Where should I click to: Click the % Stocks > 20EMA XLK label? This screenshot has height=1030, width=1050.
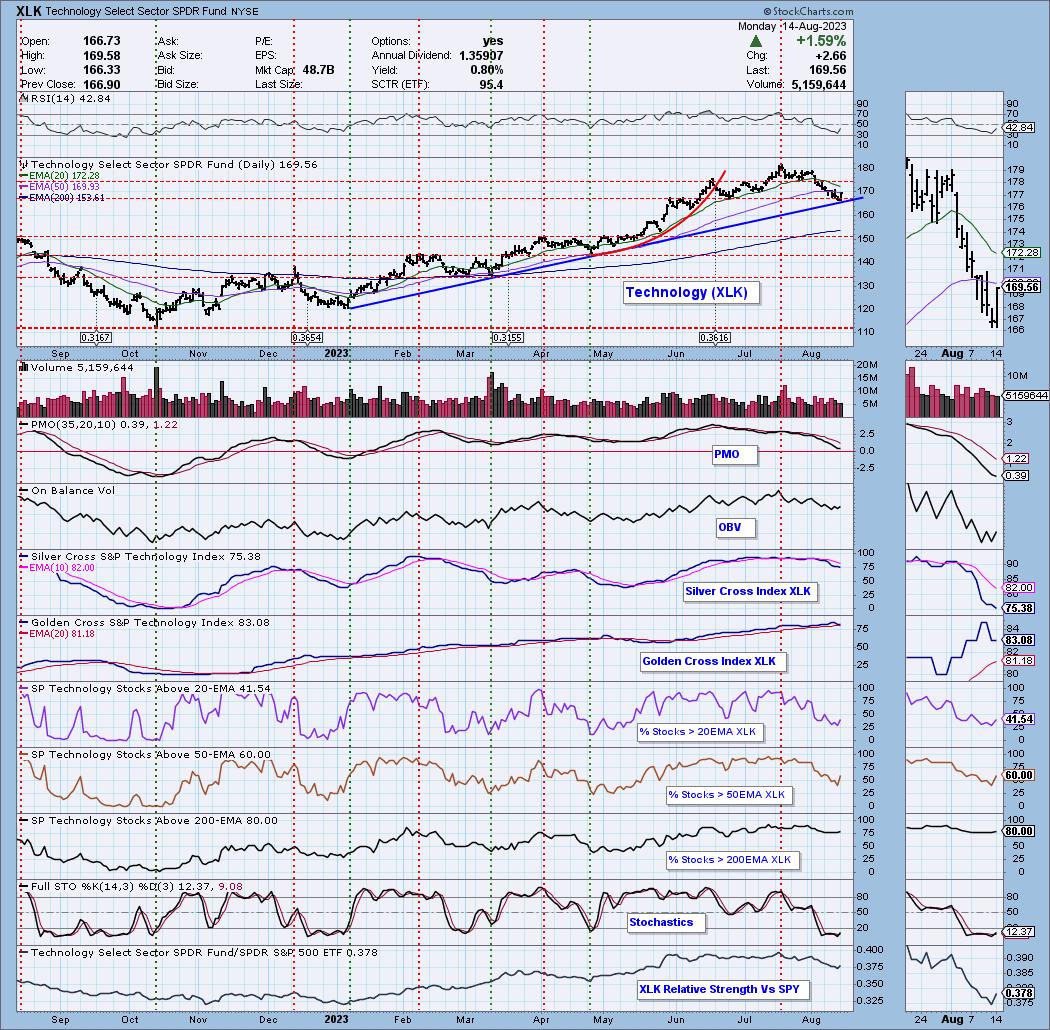701,732
